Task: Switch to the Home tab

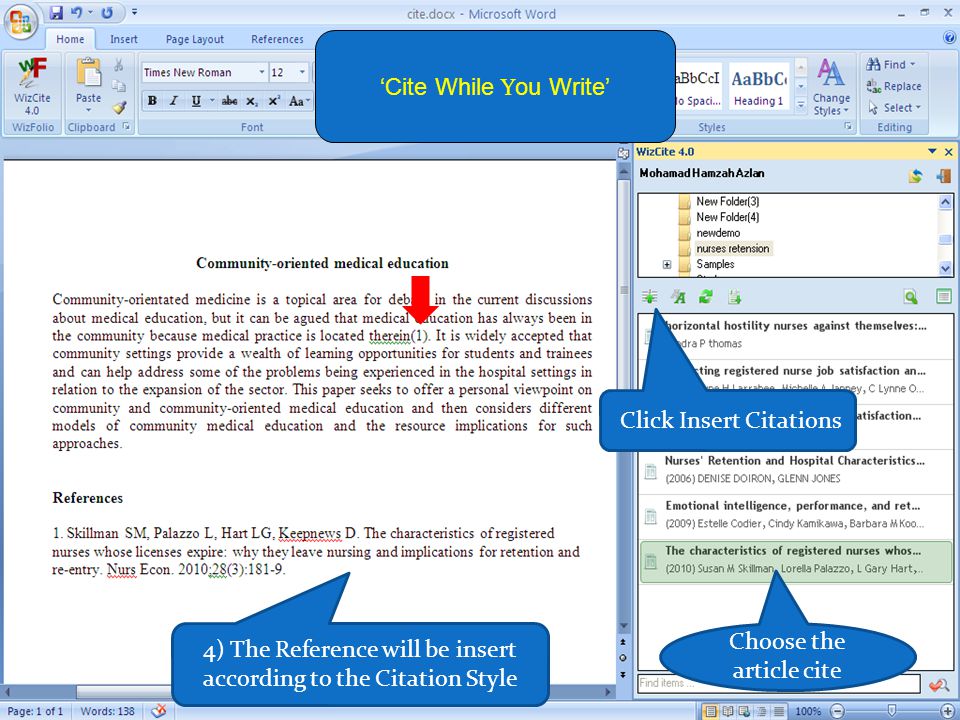Action: point(70,39)
